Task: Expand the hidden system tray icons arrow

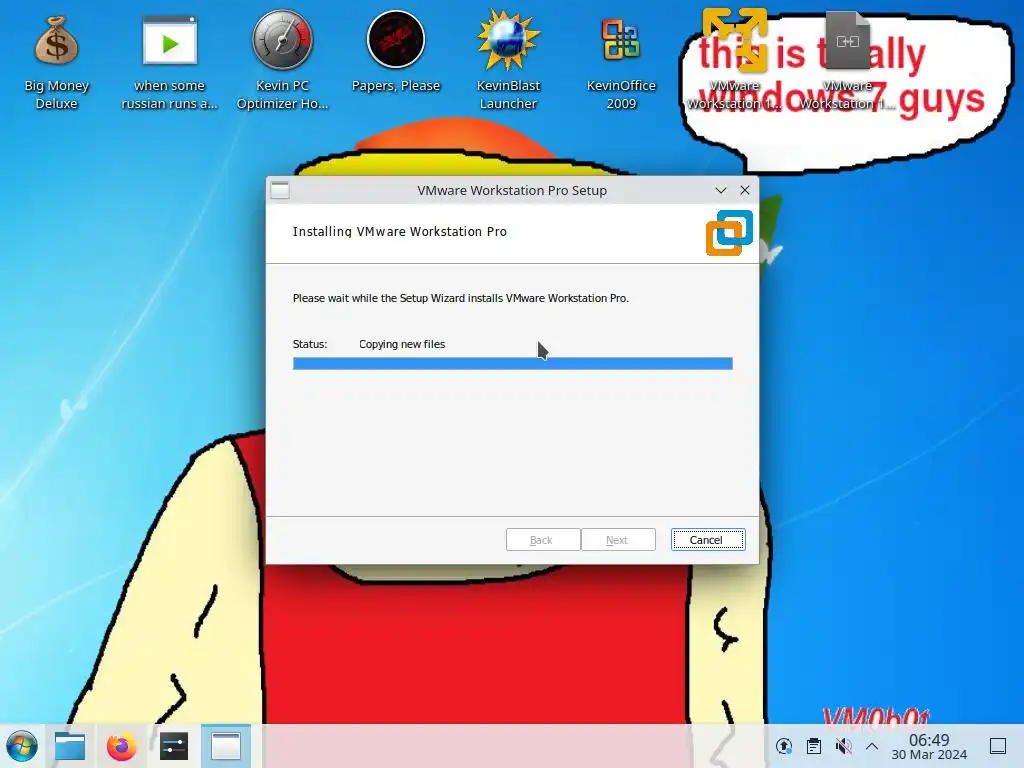Action: pos(872,746)
